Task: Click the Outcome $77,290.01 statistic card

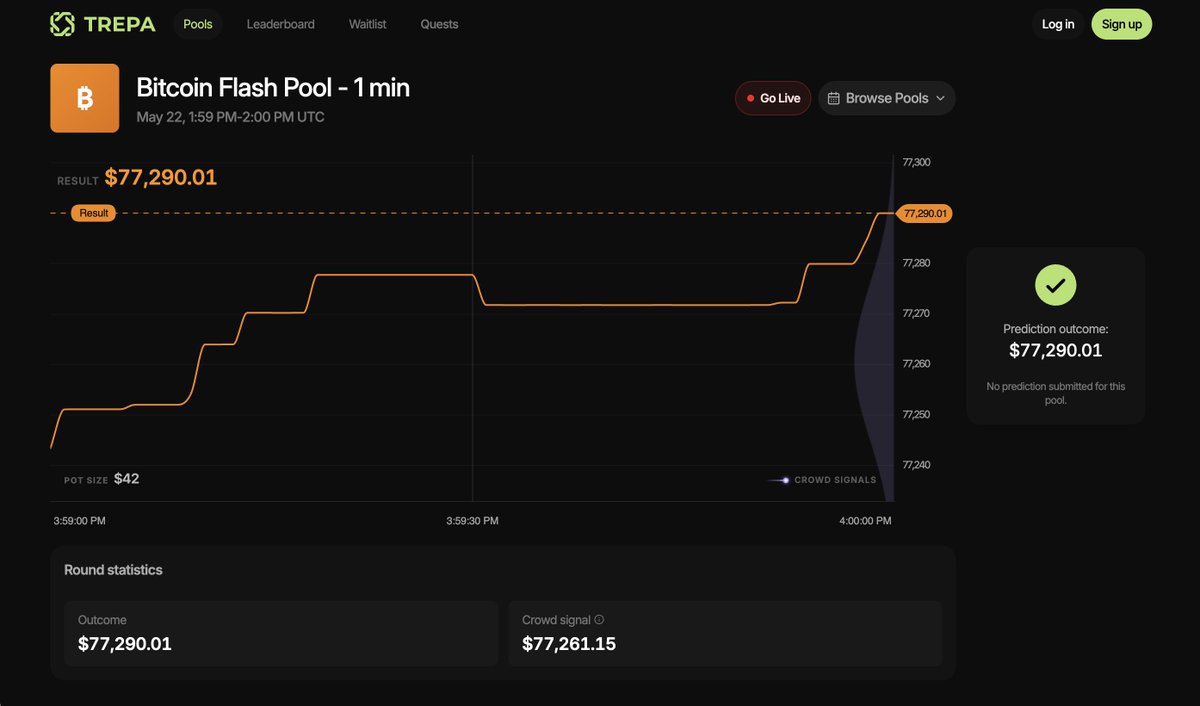Action: pos(281,634)
